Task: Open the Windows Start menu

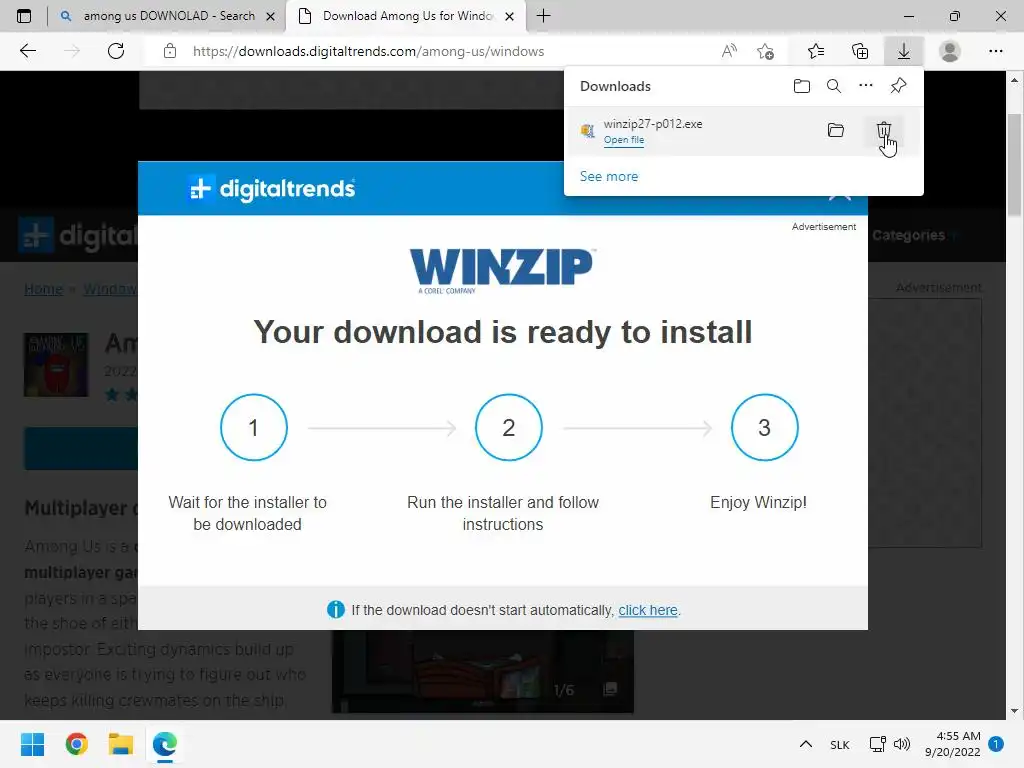Action: (32, 744)
